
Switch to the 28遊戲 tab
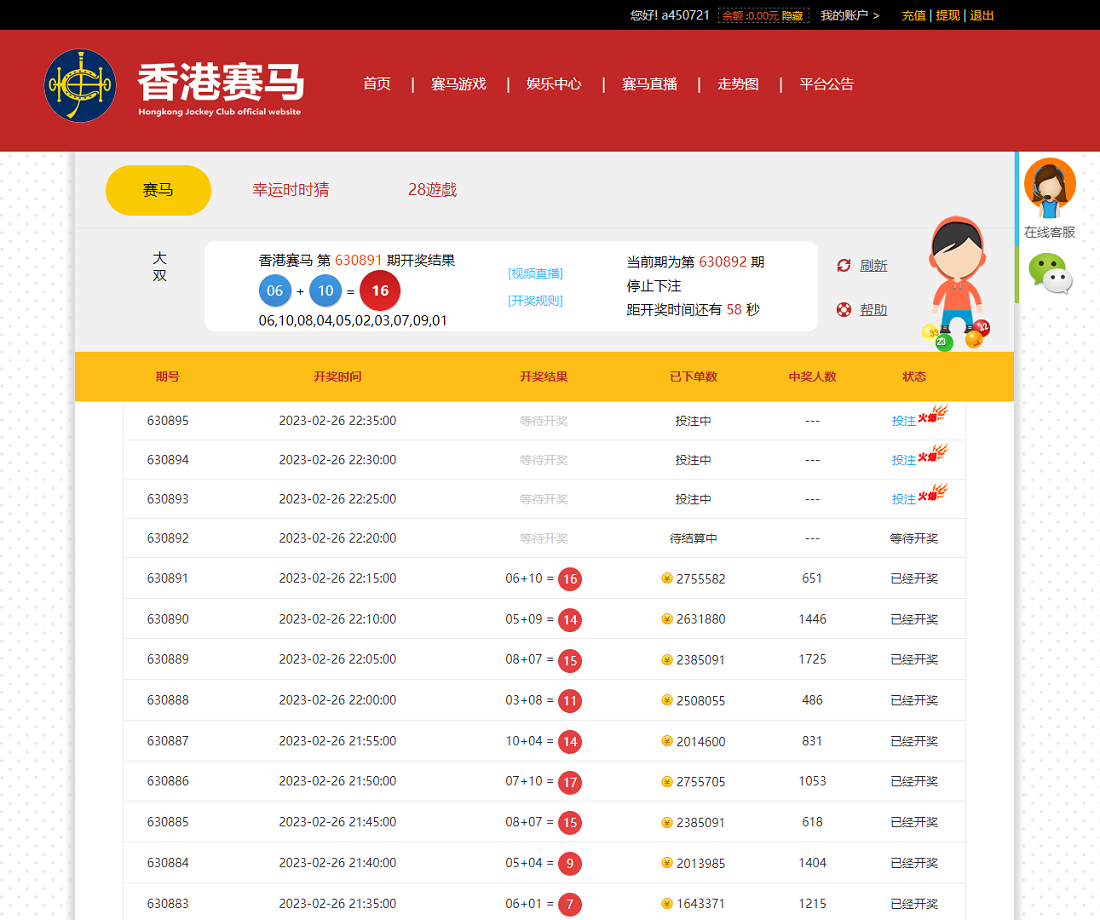(432, 190)
